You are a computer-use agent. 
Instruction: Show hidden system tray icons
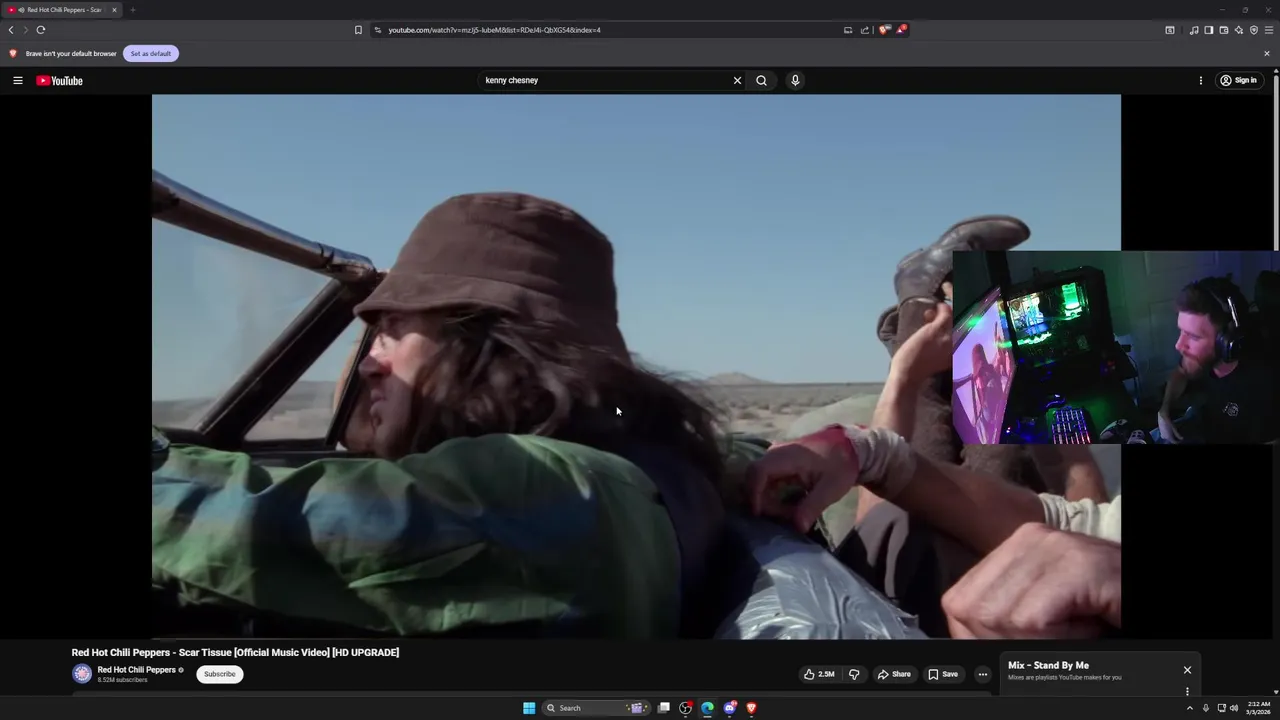1189,708
